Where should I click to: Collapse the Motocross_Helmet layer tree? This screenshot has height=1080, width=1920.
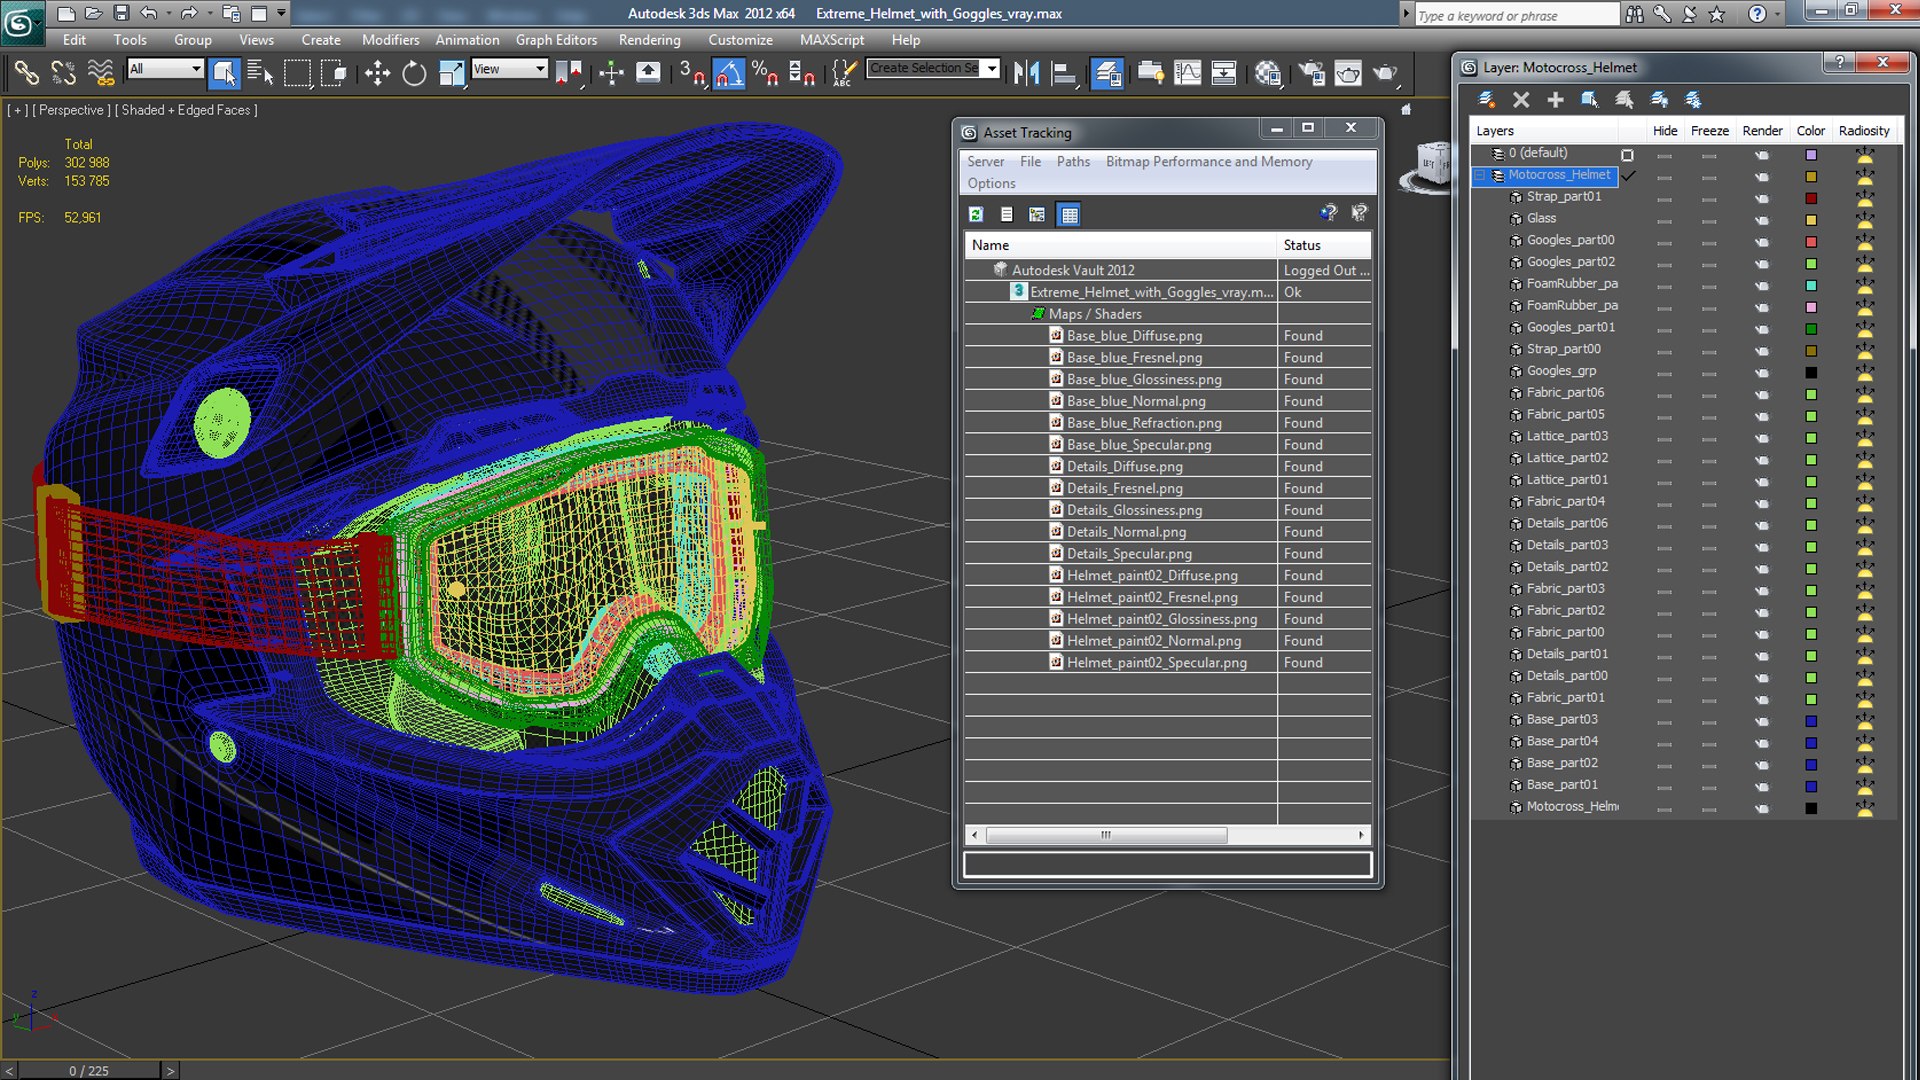coord(1479,176)
